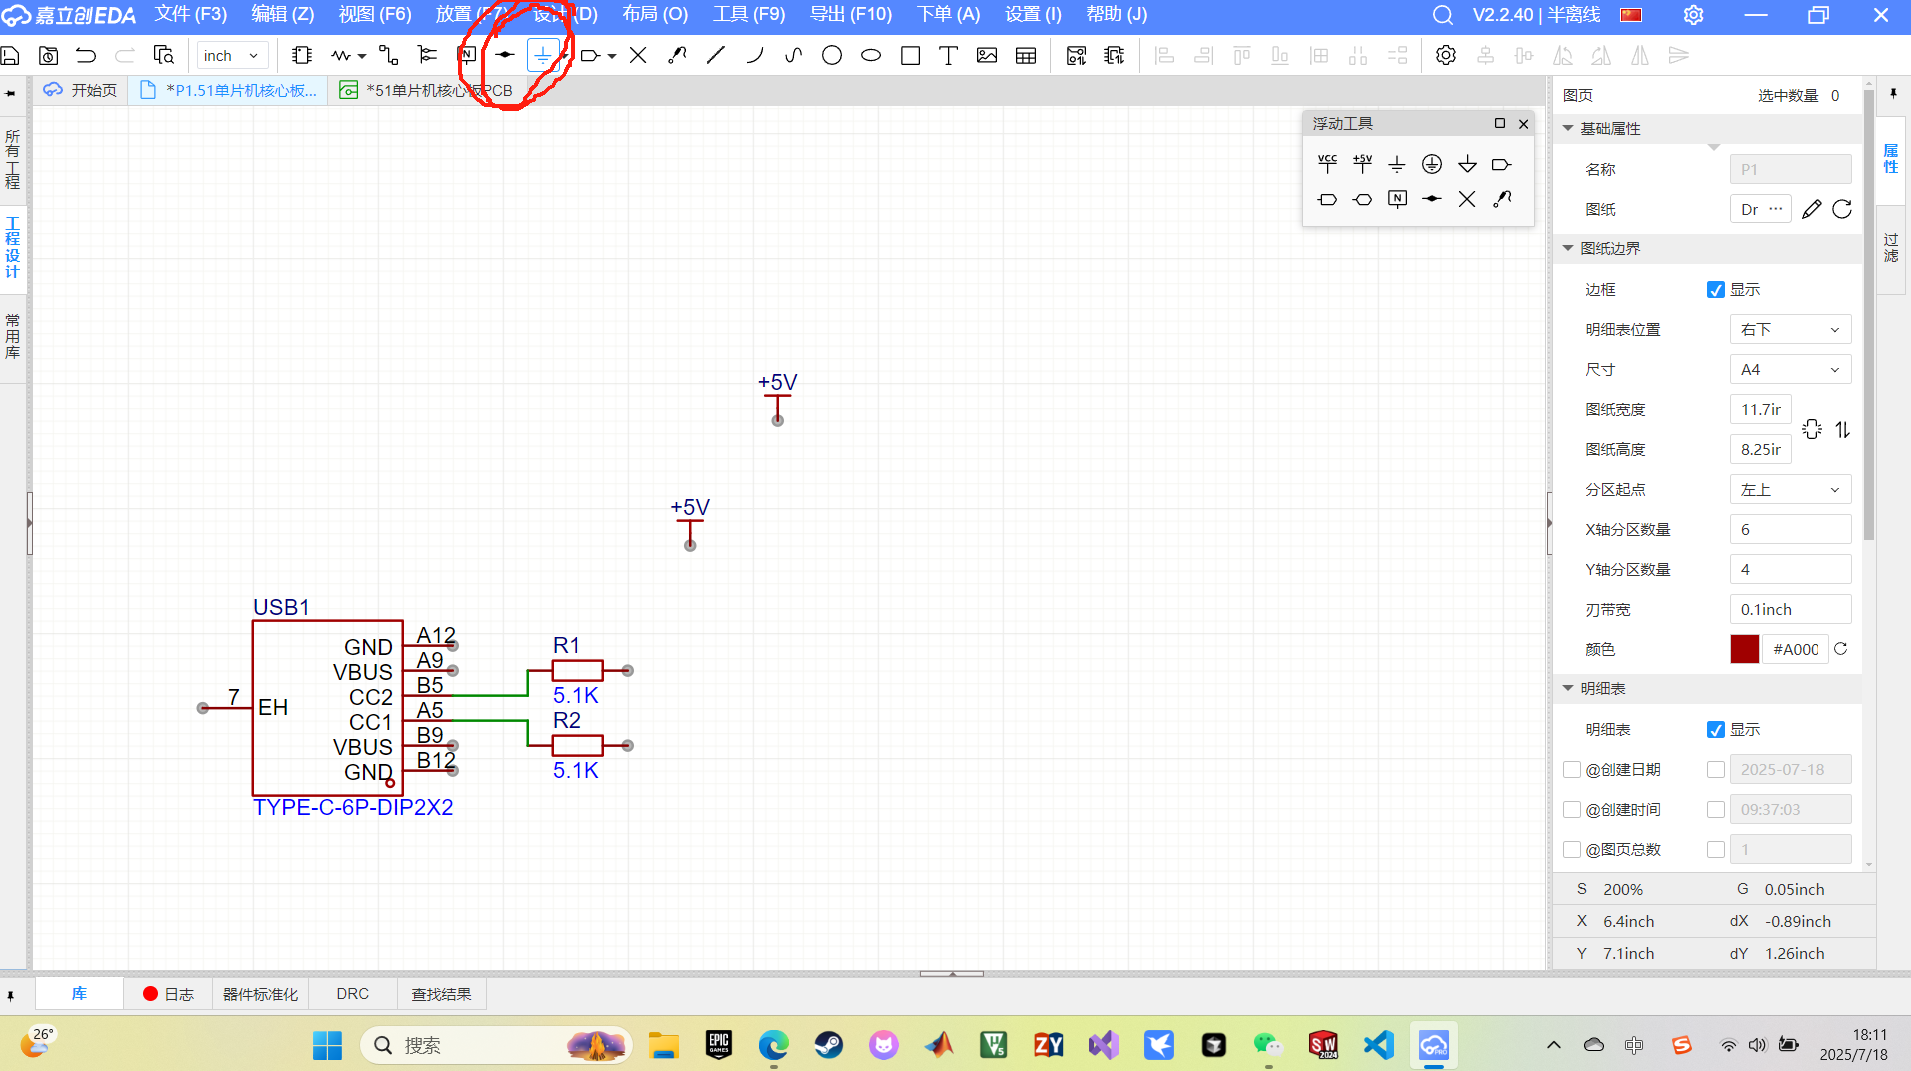Click the dark red 颜色 swatch

[x=1744, y=650]
